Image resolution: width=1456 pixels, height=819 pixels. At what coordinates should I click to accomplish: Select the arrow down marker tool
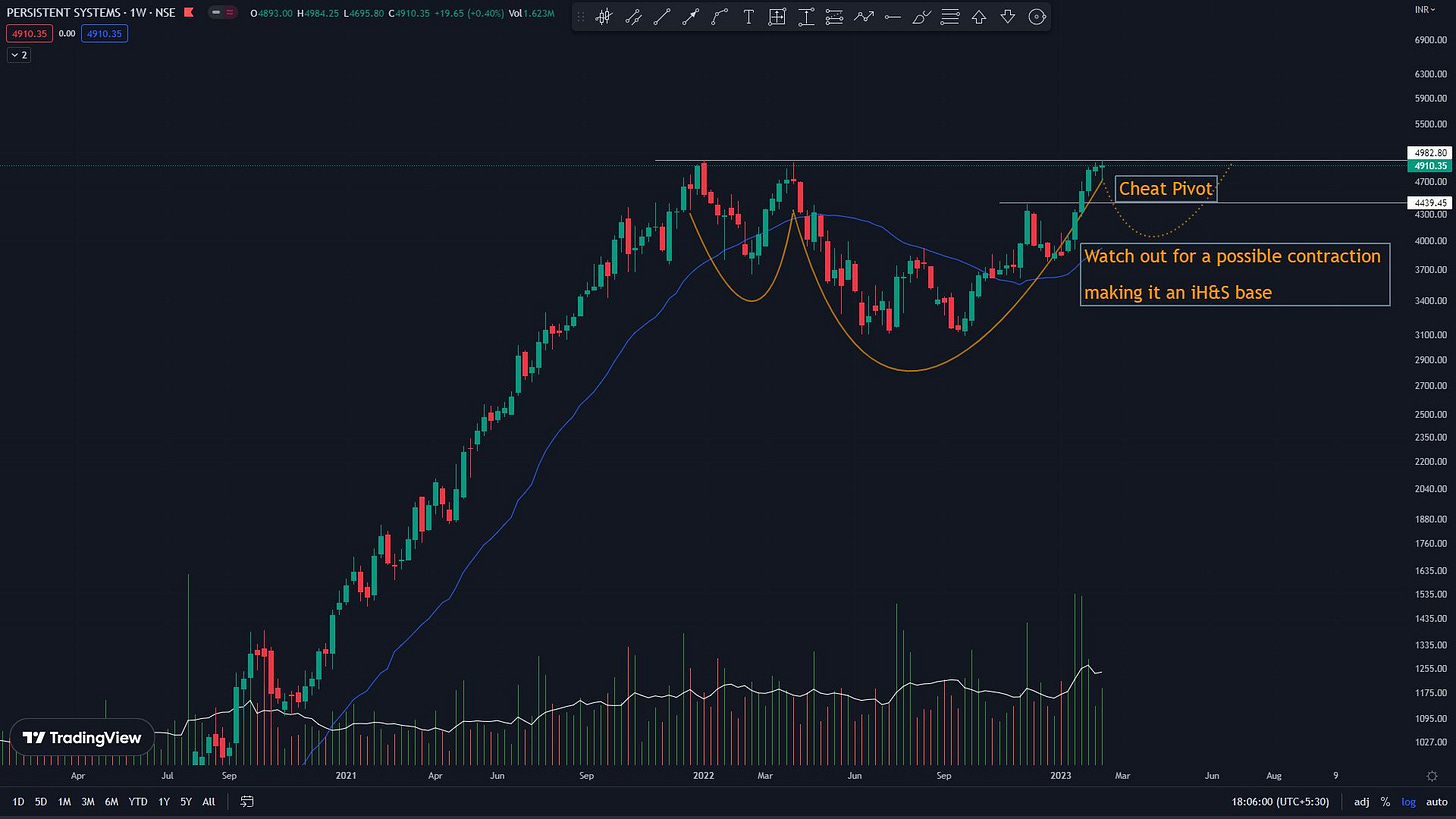pos(1008,17)
